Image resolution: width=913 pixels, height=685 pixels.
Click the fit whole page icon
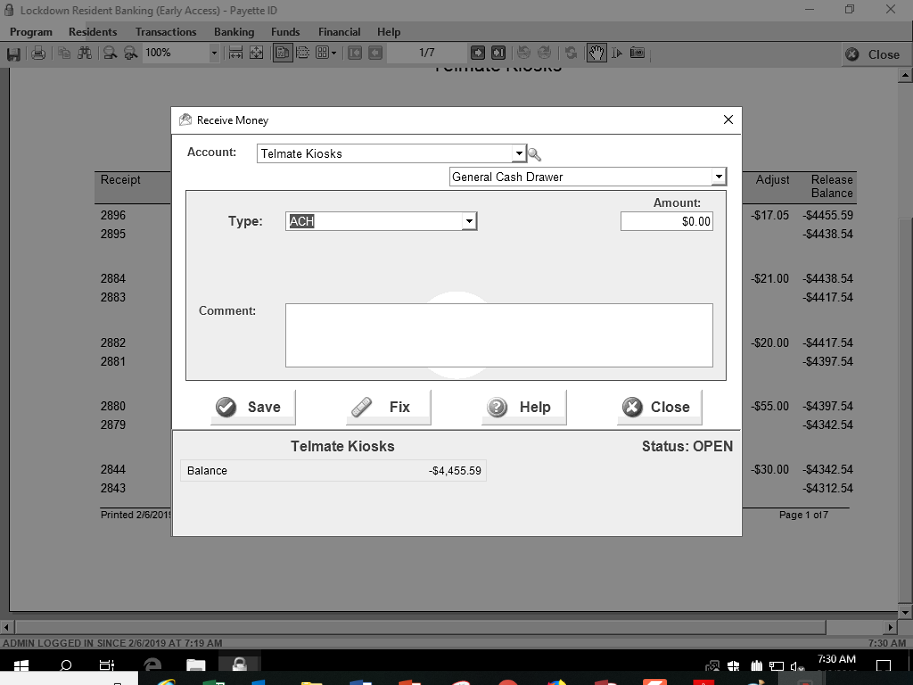pyautogui.click(x=256, y=53)
